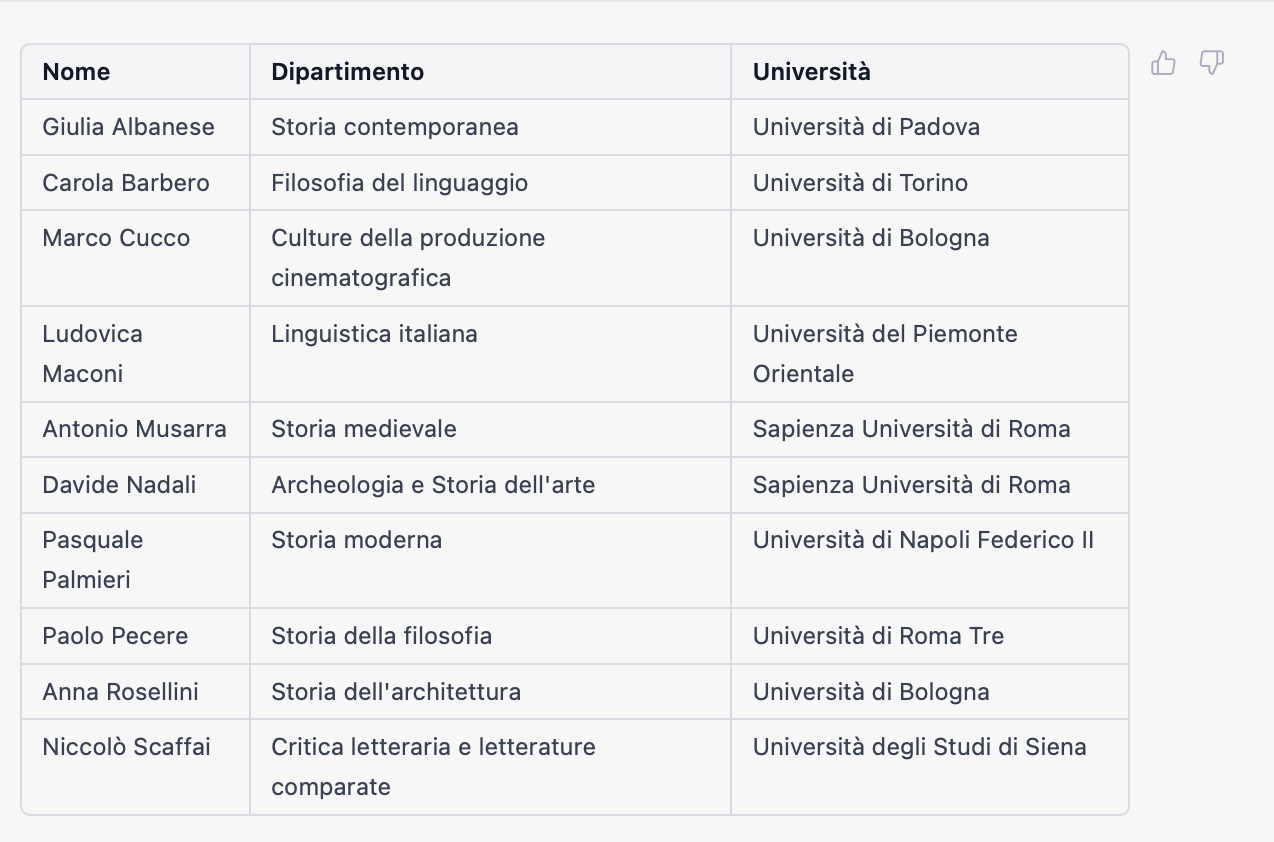Click the Storia dell'architettura cell

395,692
